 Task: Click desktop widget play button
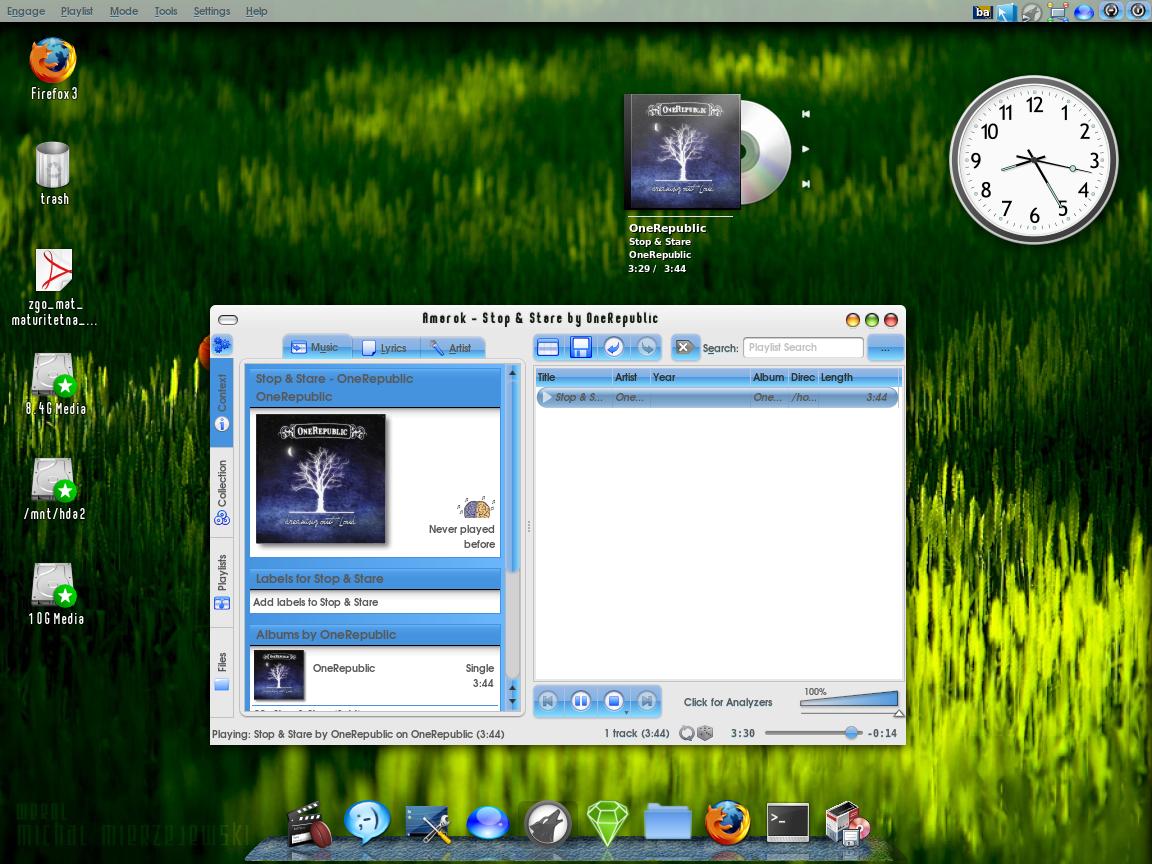click(x=806, y=148)
